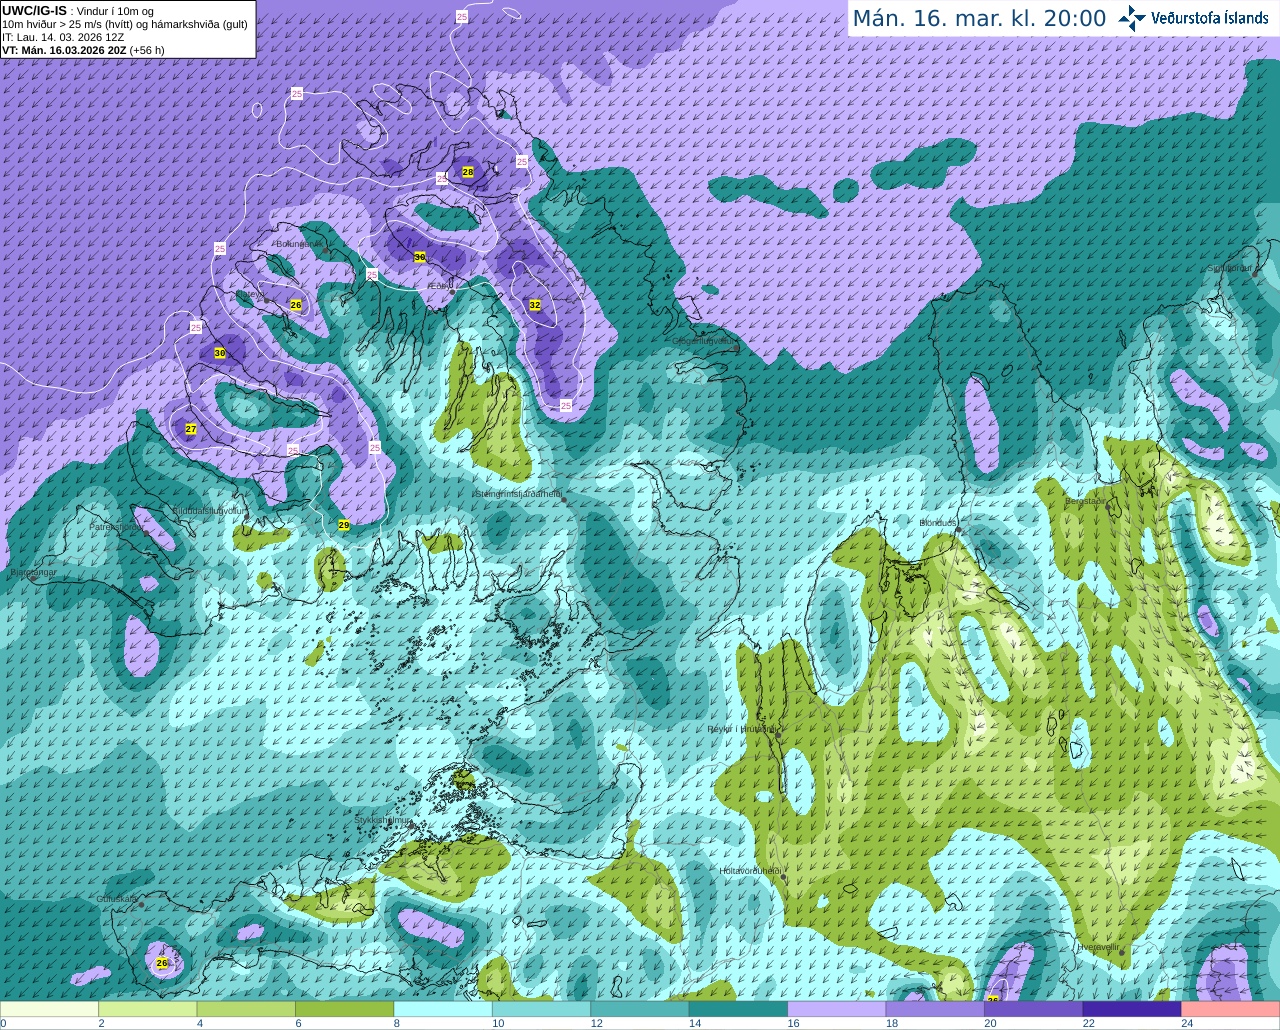Click the Veðurstofa Íslands name text

[x=1210, y=18]
